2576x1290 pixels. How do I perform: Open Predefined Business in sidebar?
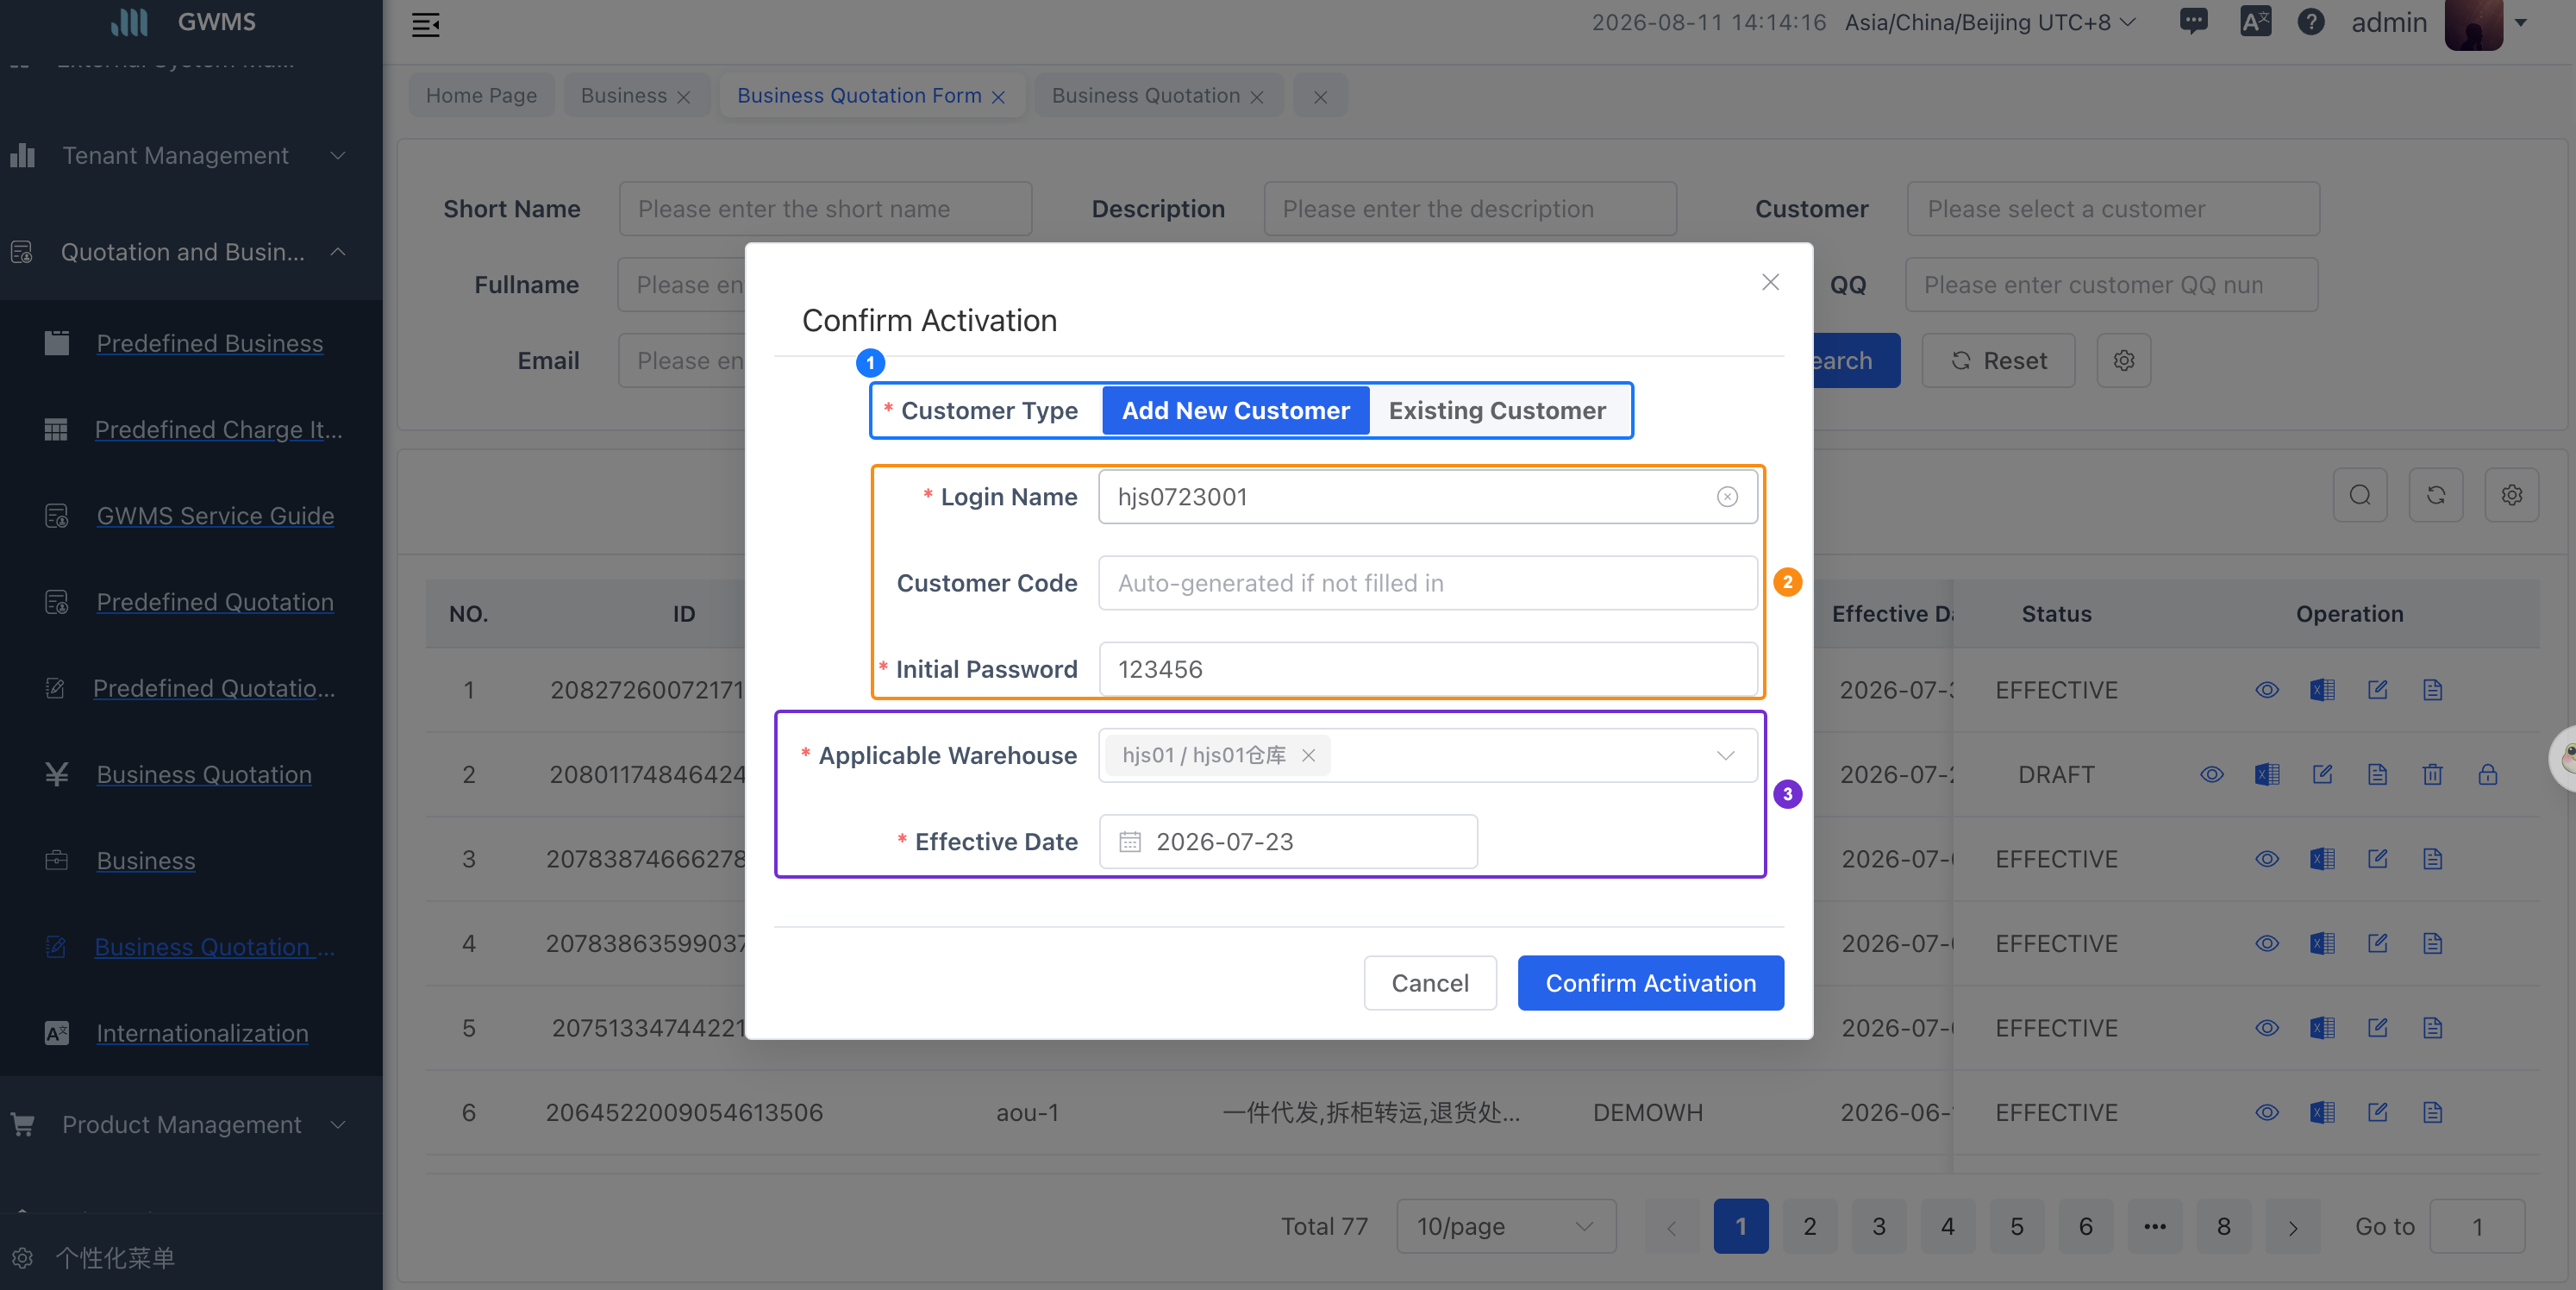pos(209,343)
